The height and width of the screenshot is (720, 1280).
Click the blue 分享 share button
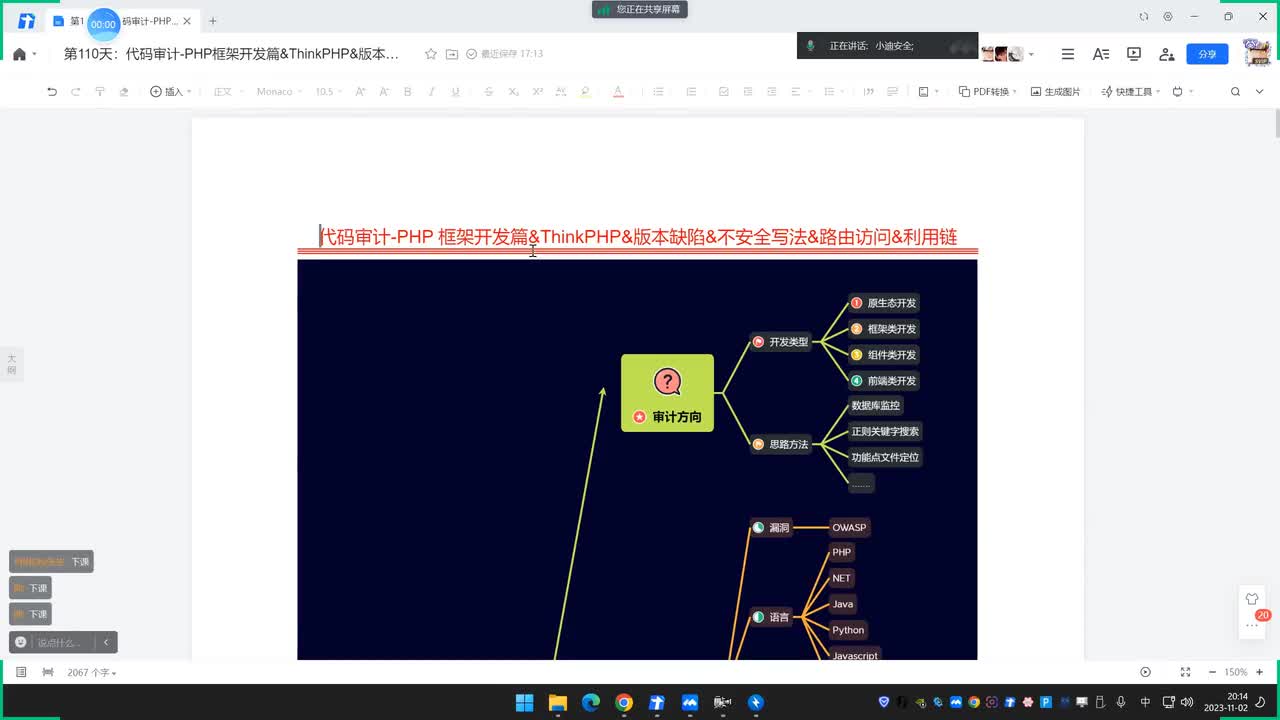[1207, 54]
